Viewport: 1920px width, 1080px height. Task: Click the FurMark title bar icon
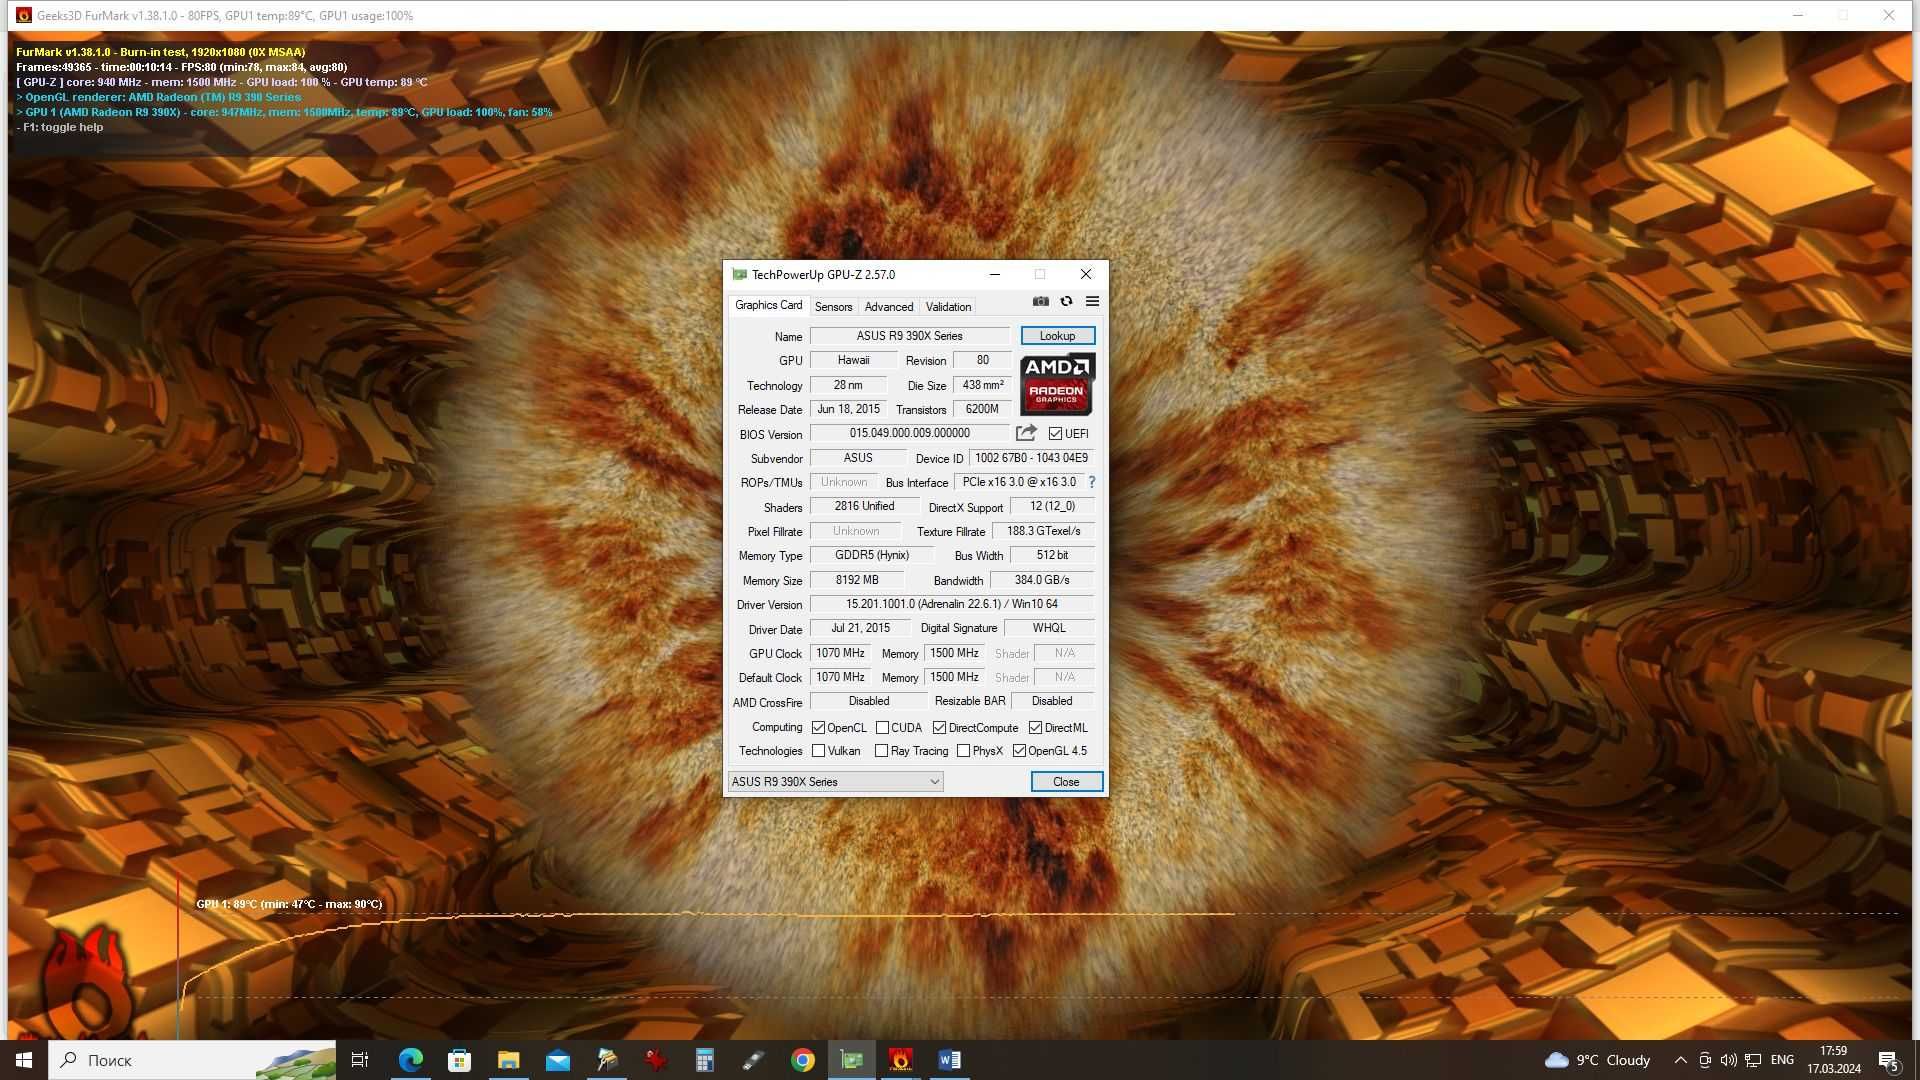pyautogui.click(x=23, y=15)
